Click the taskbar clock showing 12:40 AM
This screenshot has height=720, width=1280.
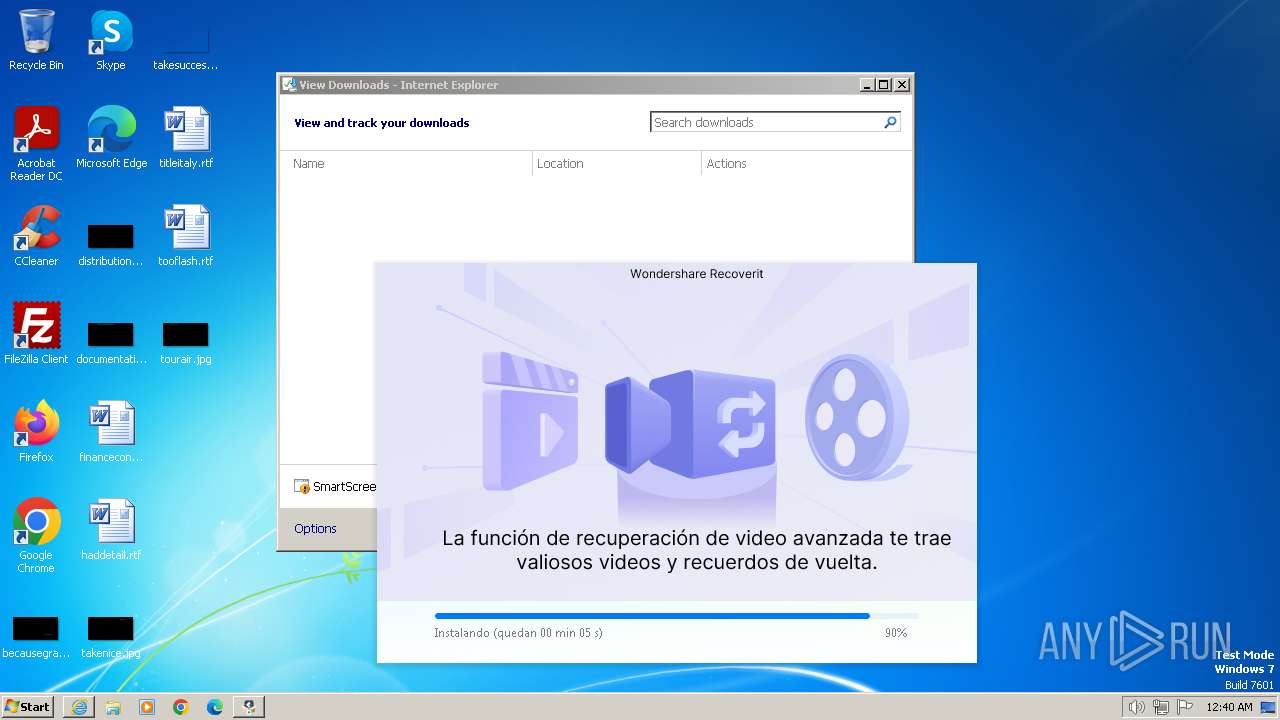(1229, 707)
